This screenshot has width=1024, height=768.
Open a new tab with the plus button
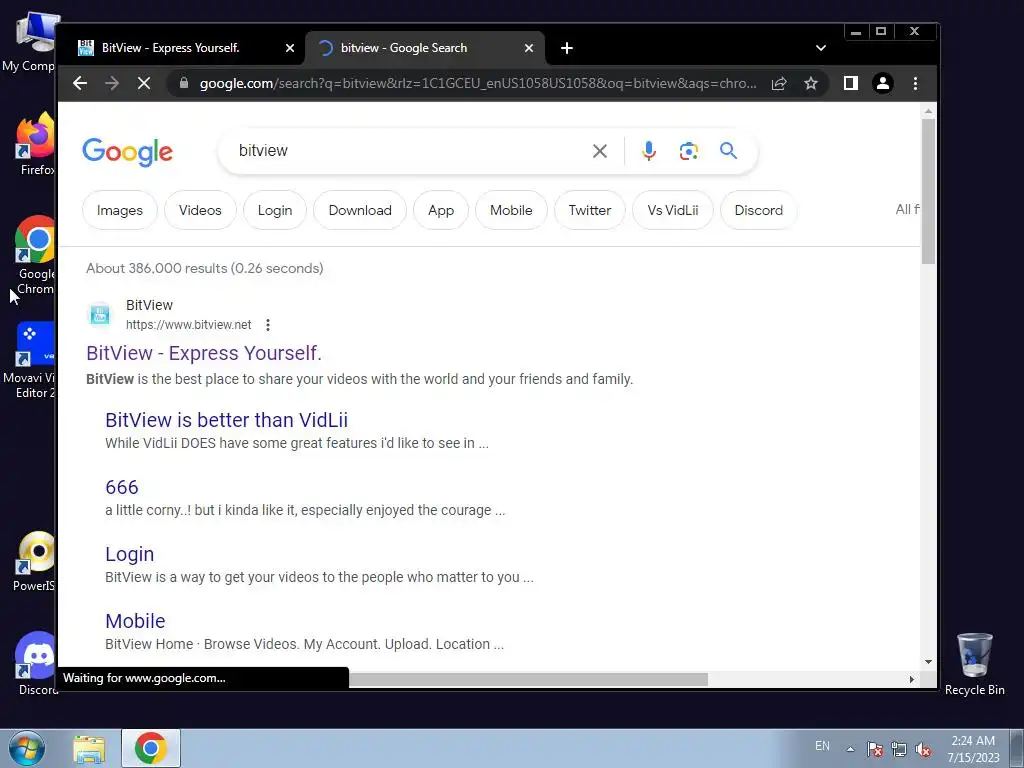pos(567,48)
